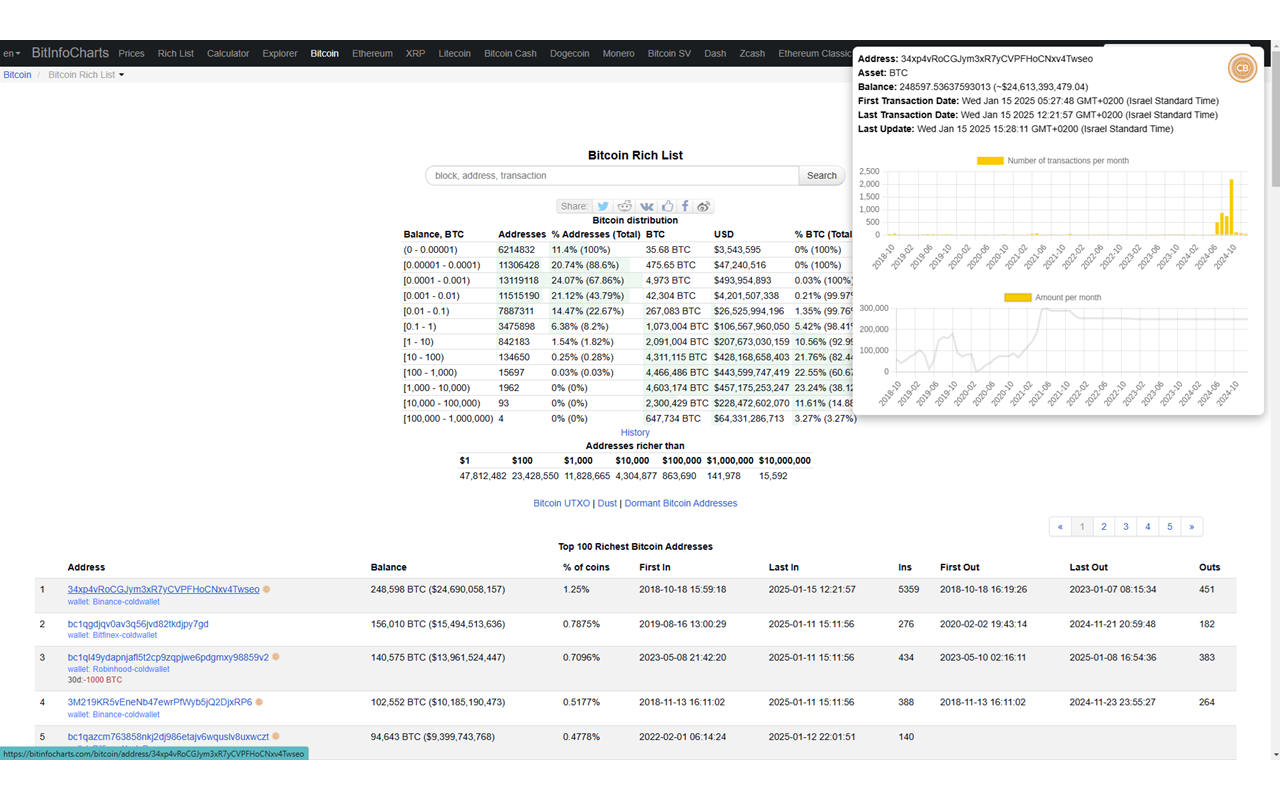This screenshot has height=800, width=1280.
Task: Share the page on VK
Action: pyautogui.click(x=647, y=206)
